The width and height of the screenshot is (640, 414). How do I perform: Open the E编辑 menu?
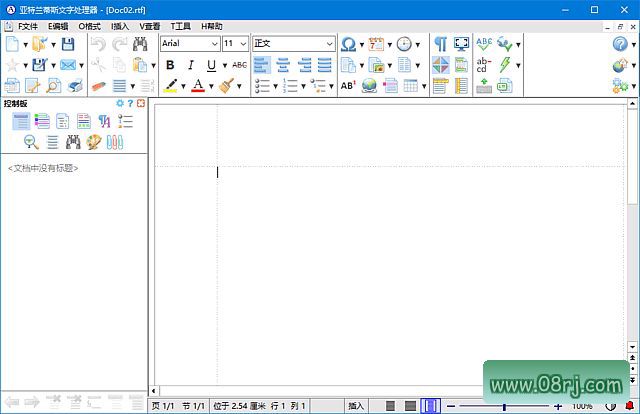pos(58,27)
